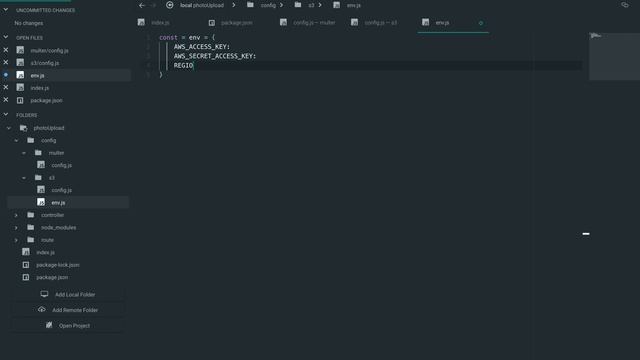Collapse the Folders section
Viewport: 640px width, 360px height.
click(6, 115)
